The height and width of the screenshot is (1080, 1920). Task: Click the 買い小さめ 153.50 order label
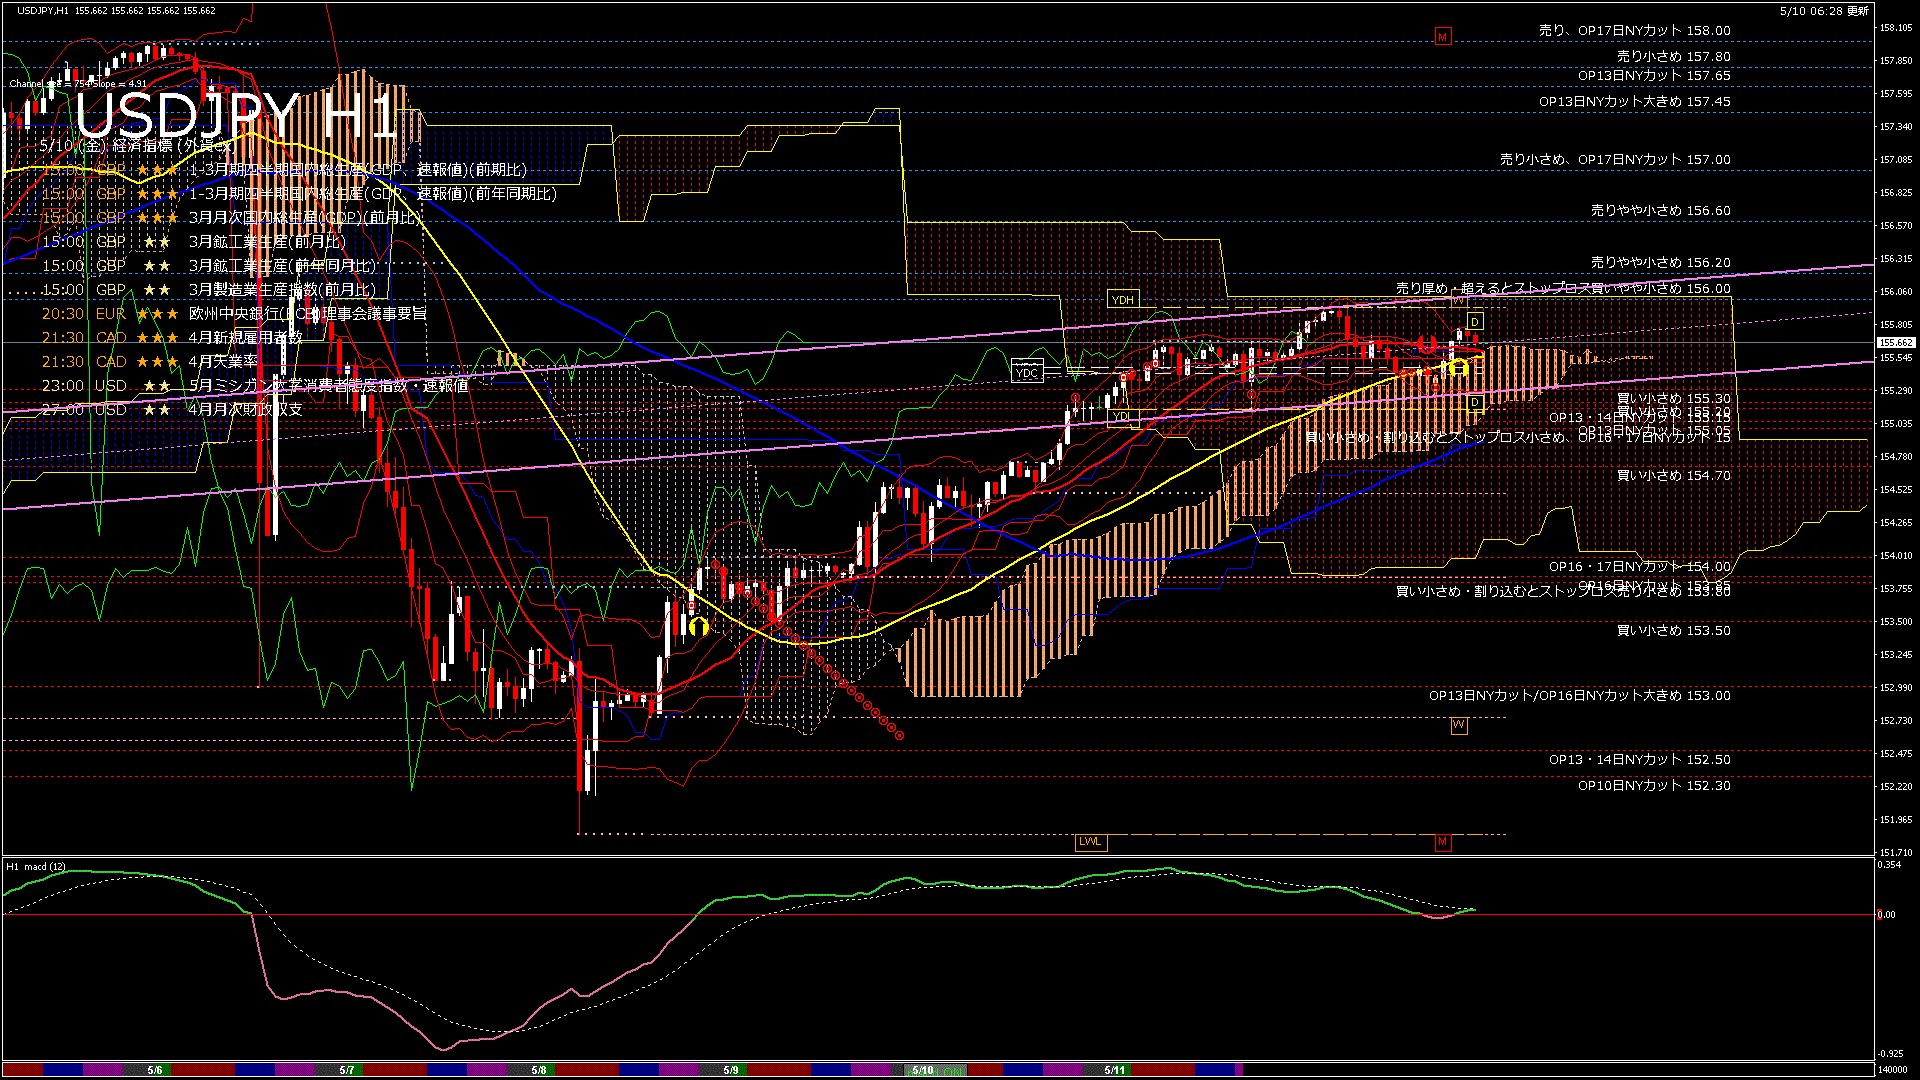pyautogui.click(x=1673, y=631)
